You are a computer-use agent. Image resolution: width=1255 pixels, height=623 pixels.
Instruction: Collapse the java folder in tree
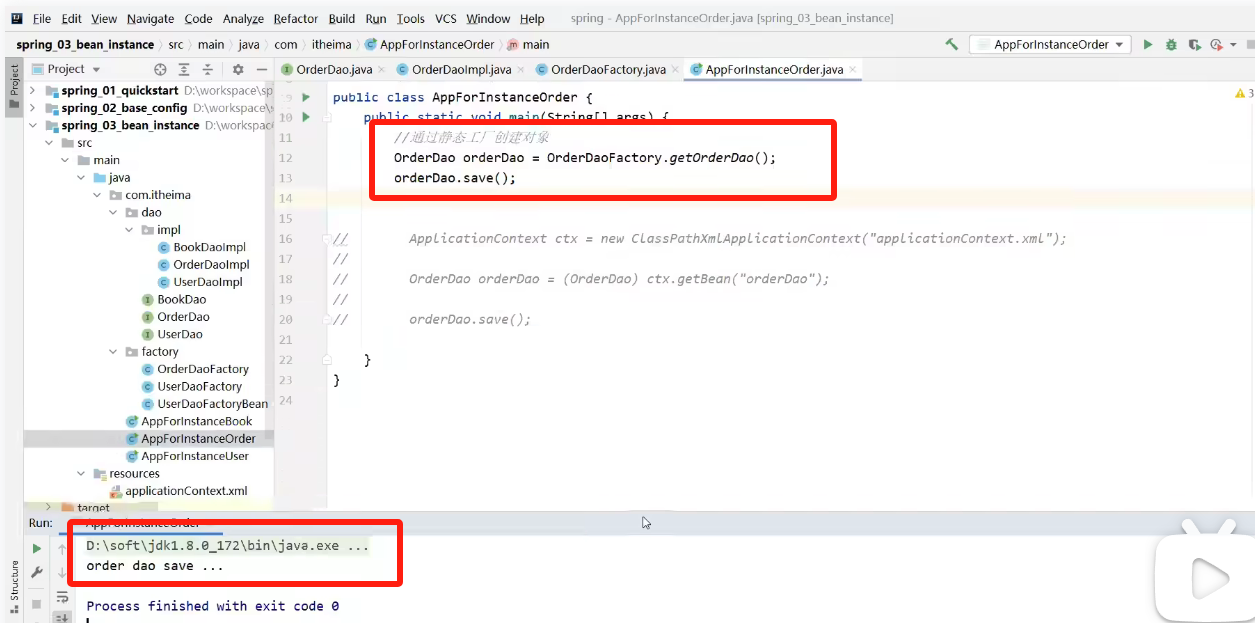(x=81, y=177)
